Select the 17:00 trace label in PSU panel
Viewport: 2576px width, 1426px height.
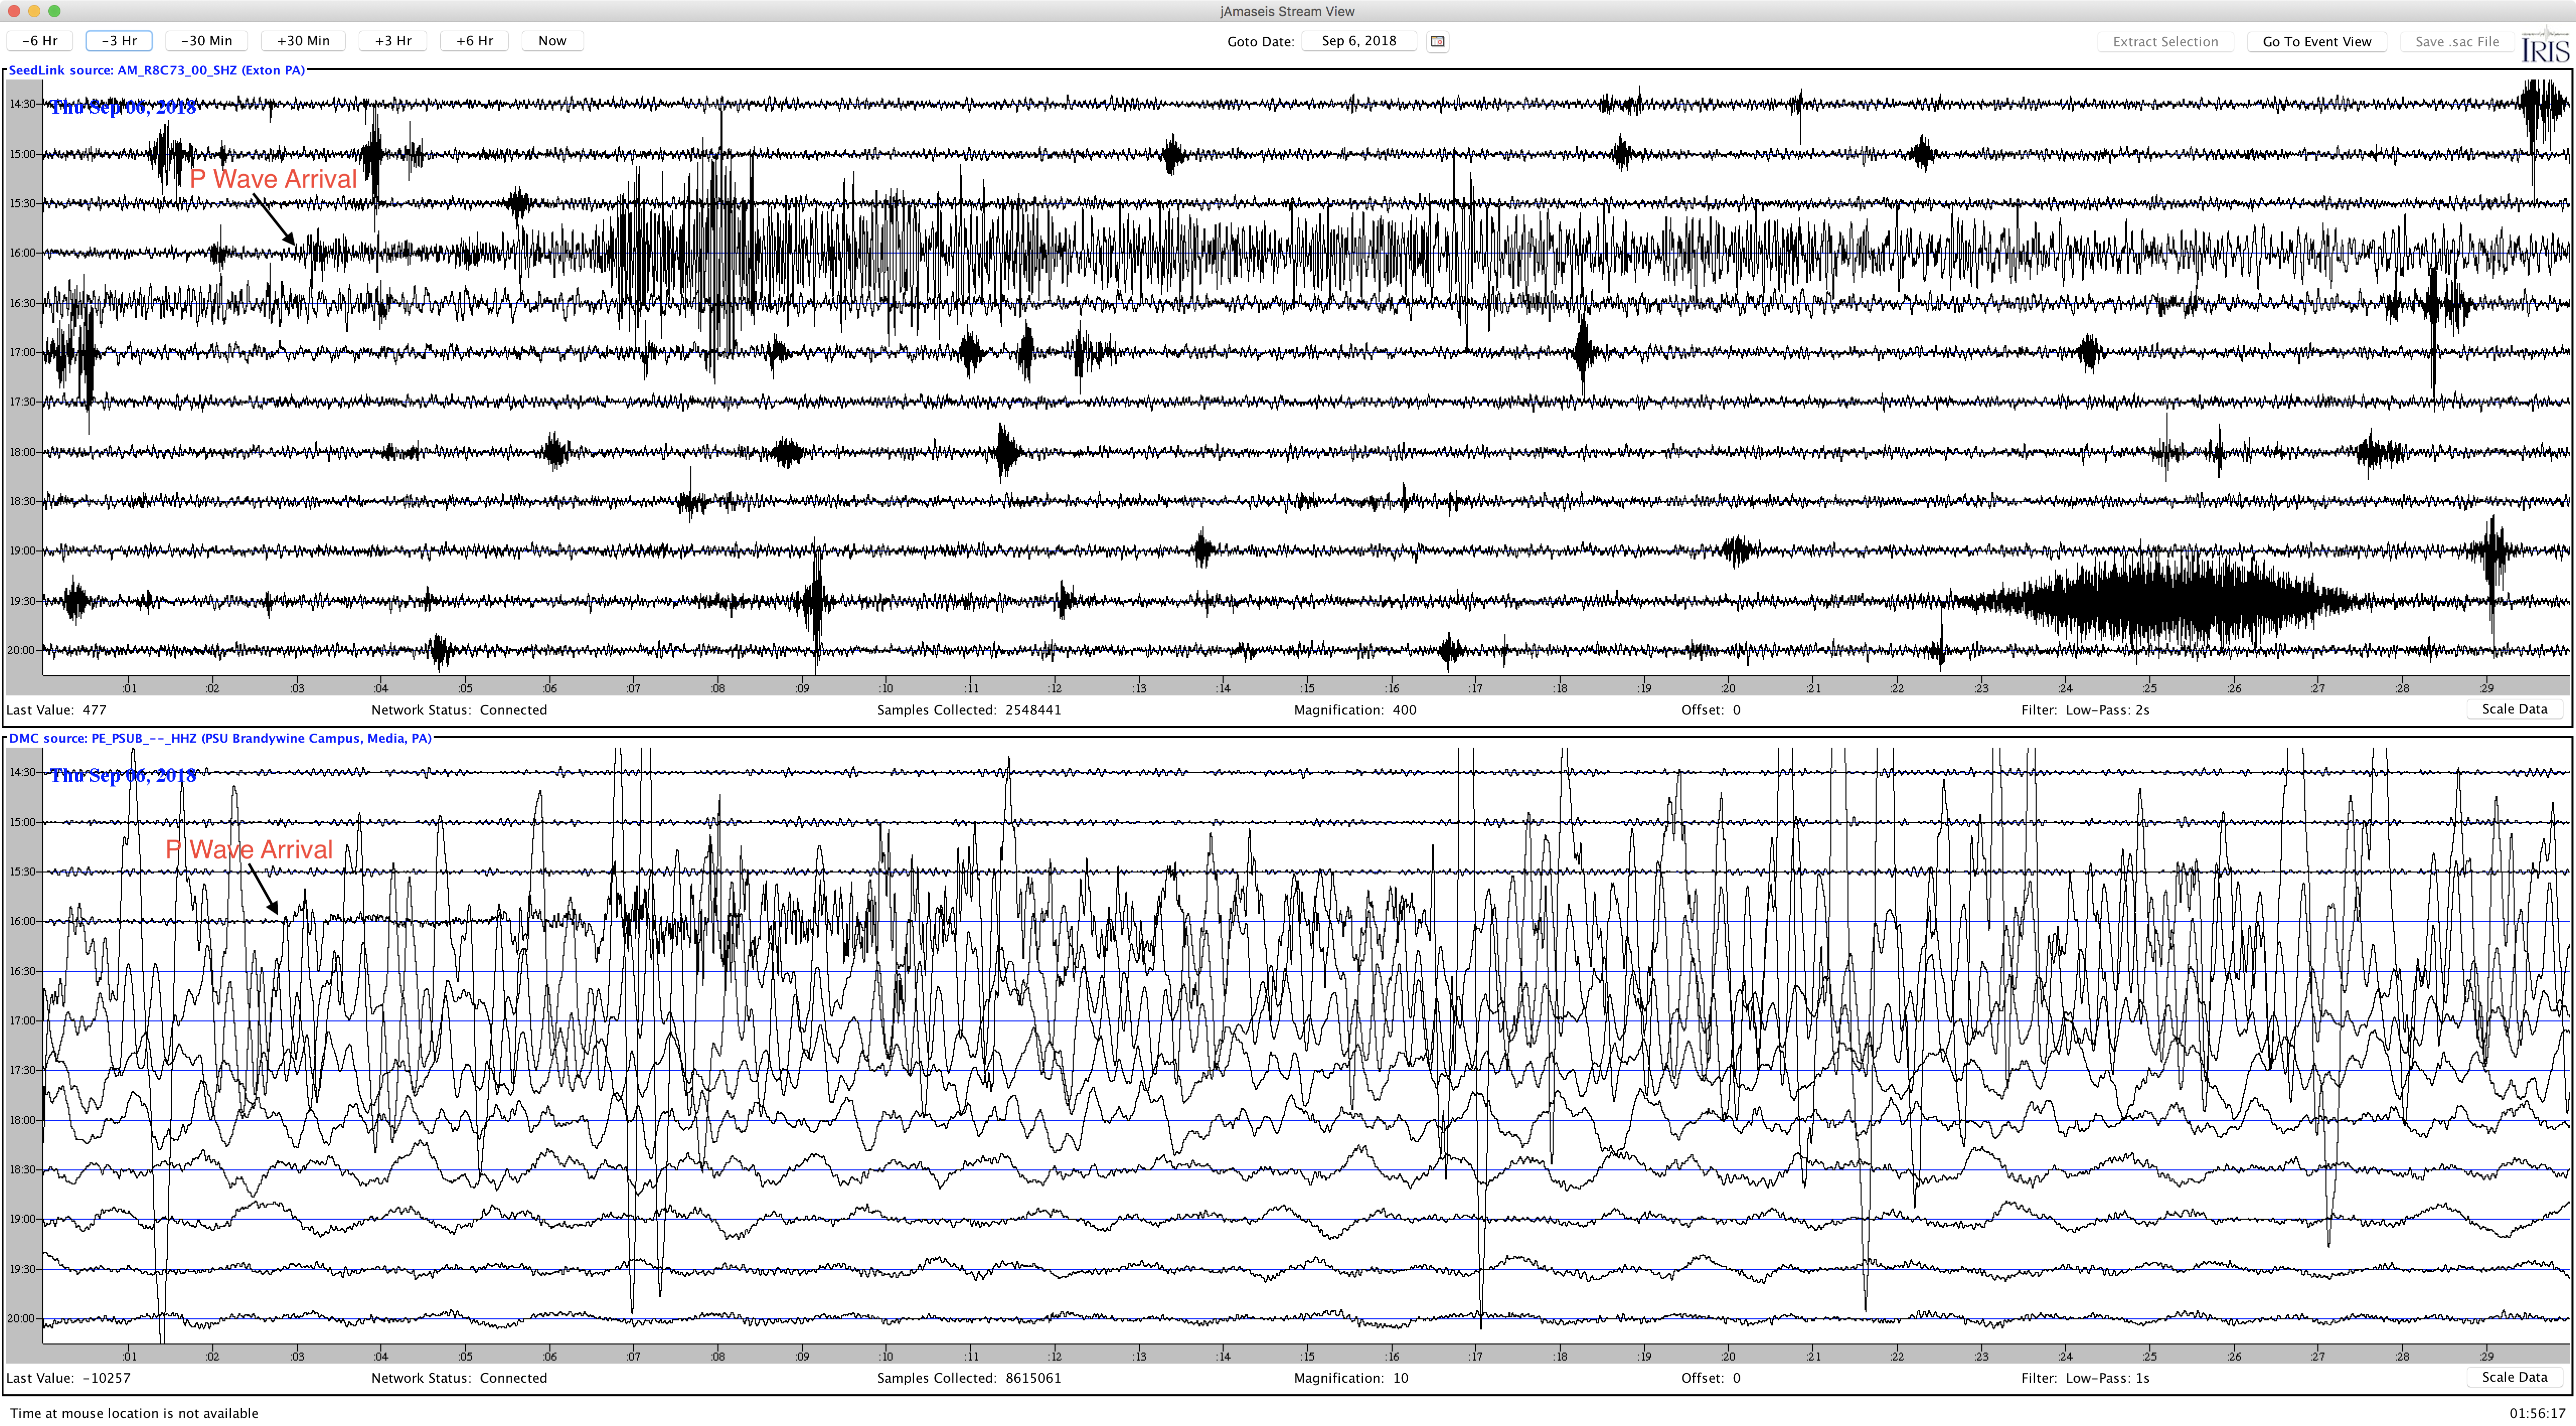(x=22, y=1021)
